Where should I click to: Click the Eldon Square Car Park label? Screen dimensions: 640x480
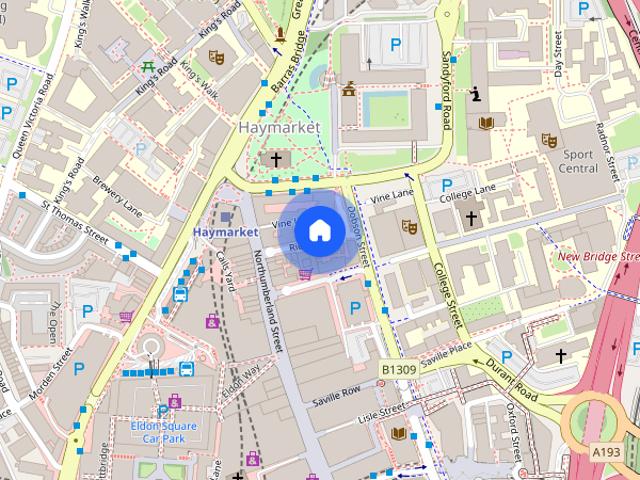[x=164, y=432]
